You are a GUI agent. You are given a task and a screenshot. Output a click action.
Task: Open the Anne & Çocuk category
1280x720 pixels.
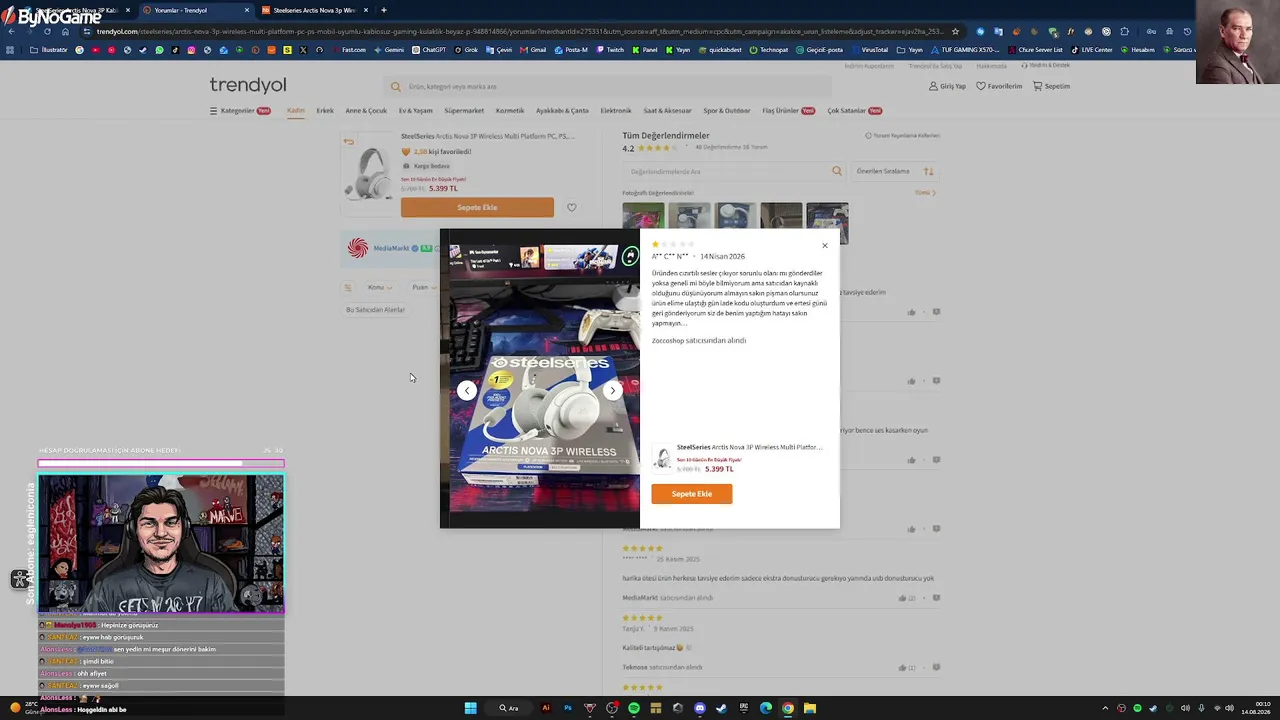(366, 111)
